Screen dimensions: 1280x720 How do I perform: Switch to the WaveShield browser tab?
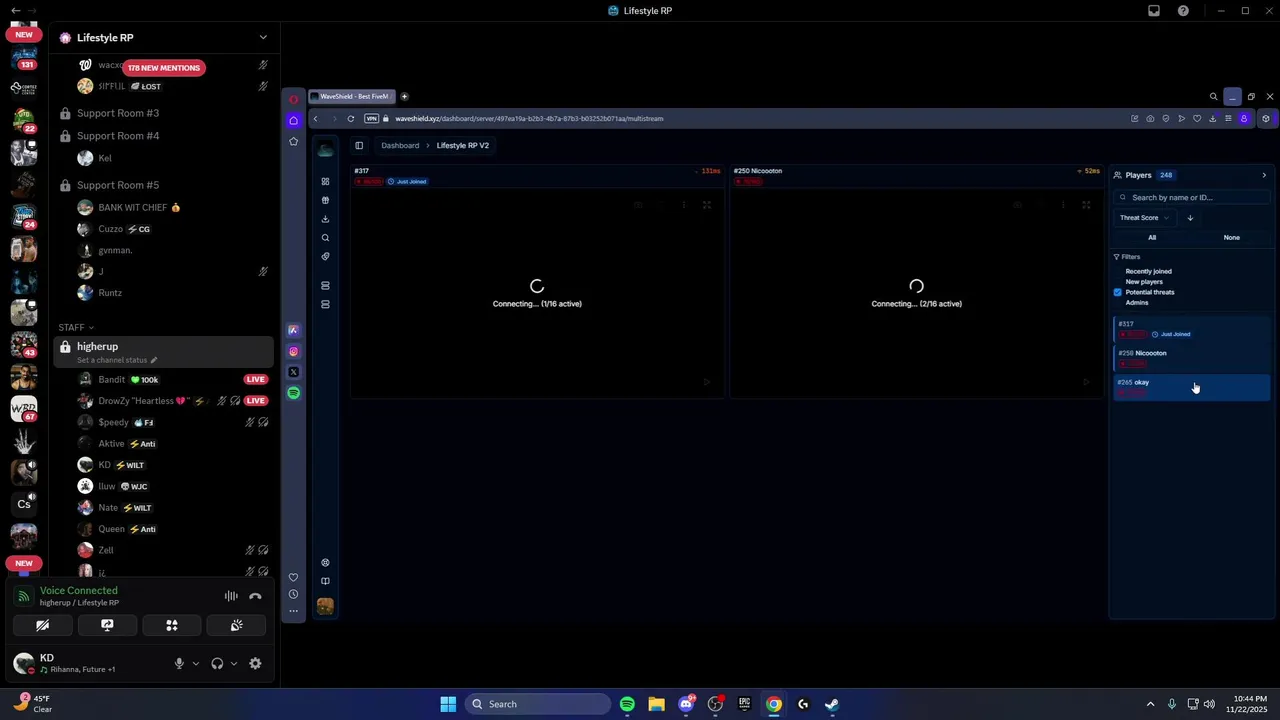352,96
